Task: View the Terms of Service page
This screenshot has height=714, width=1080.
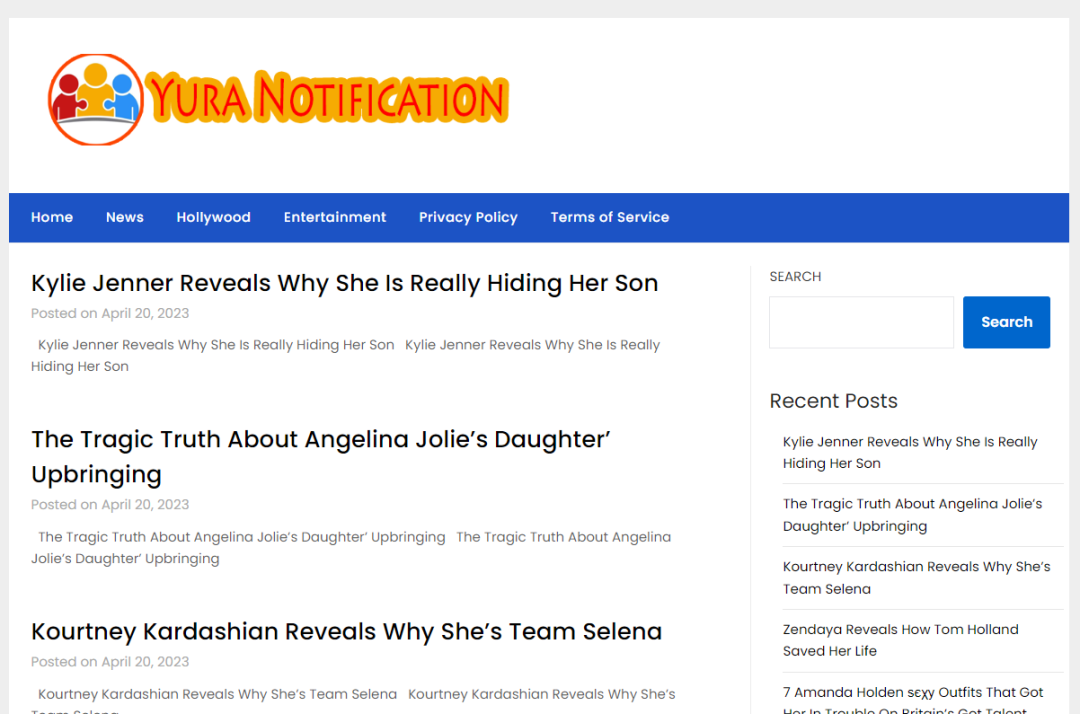Action: pos(610,218)
